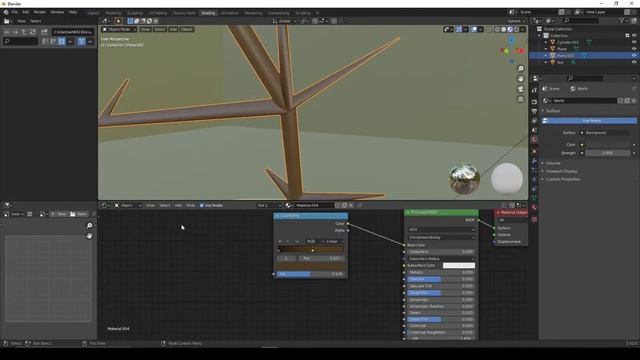Select solid viewport shading icon

tap(503, 29)
